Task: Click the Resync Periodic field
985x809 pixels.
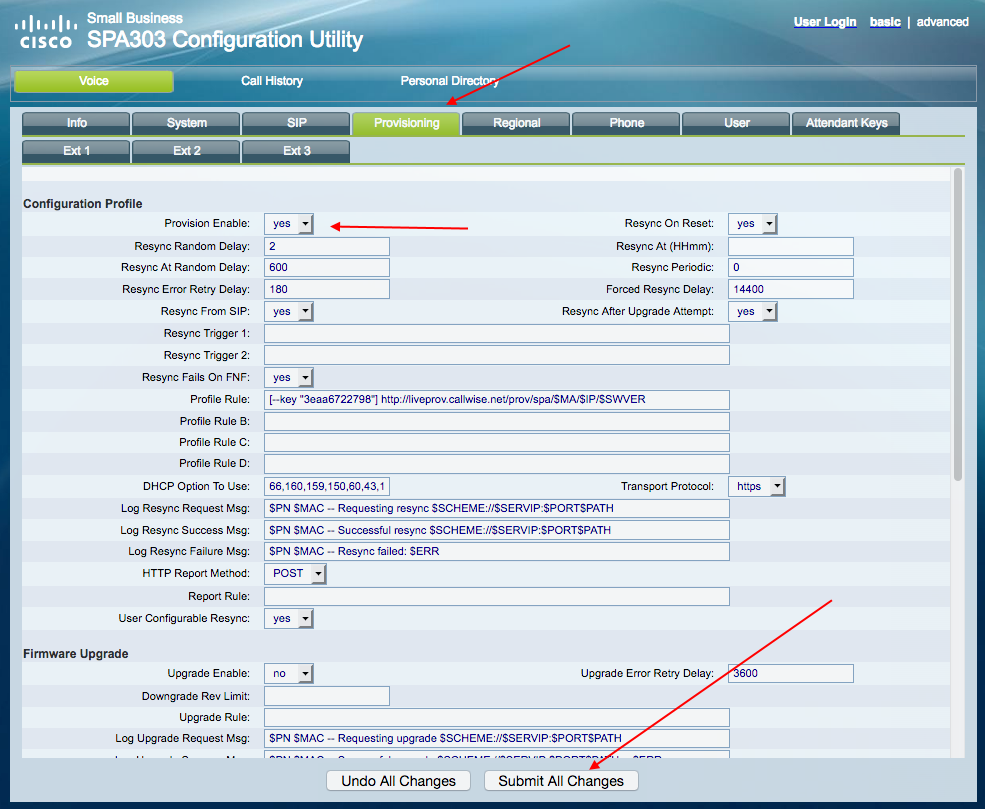Action: tap(790, 268)
